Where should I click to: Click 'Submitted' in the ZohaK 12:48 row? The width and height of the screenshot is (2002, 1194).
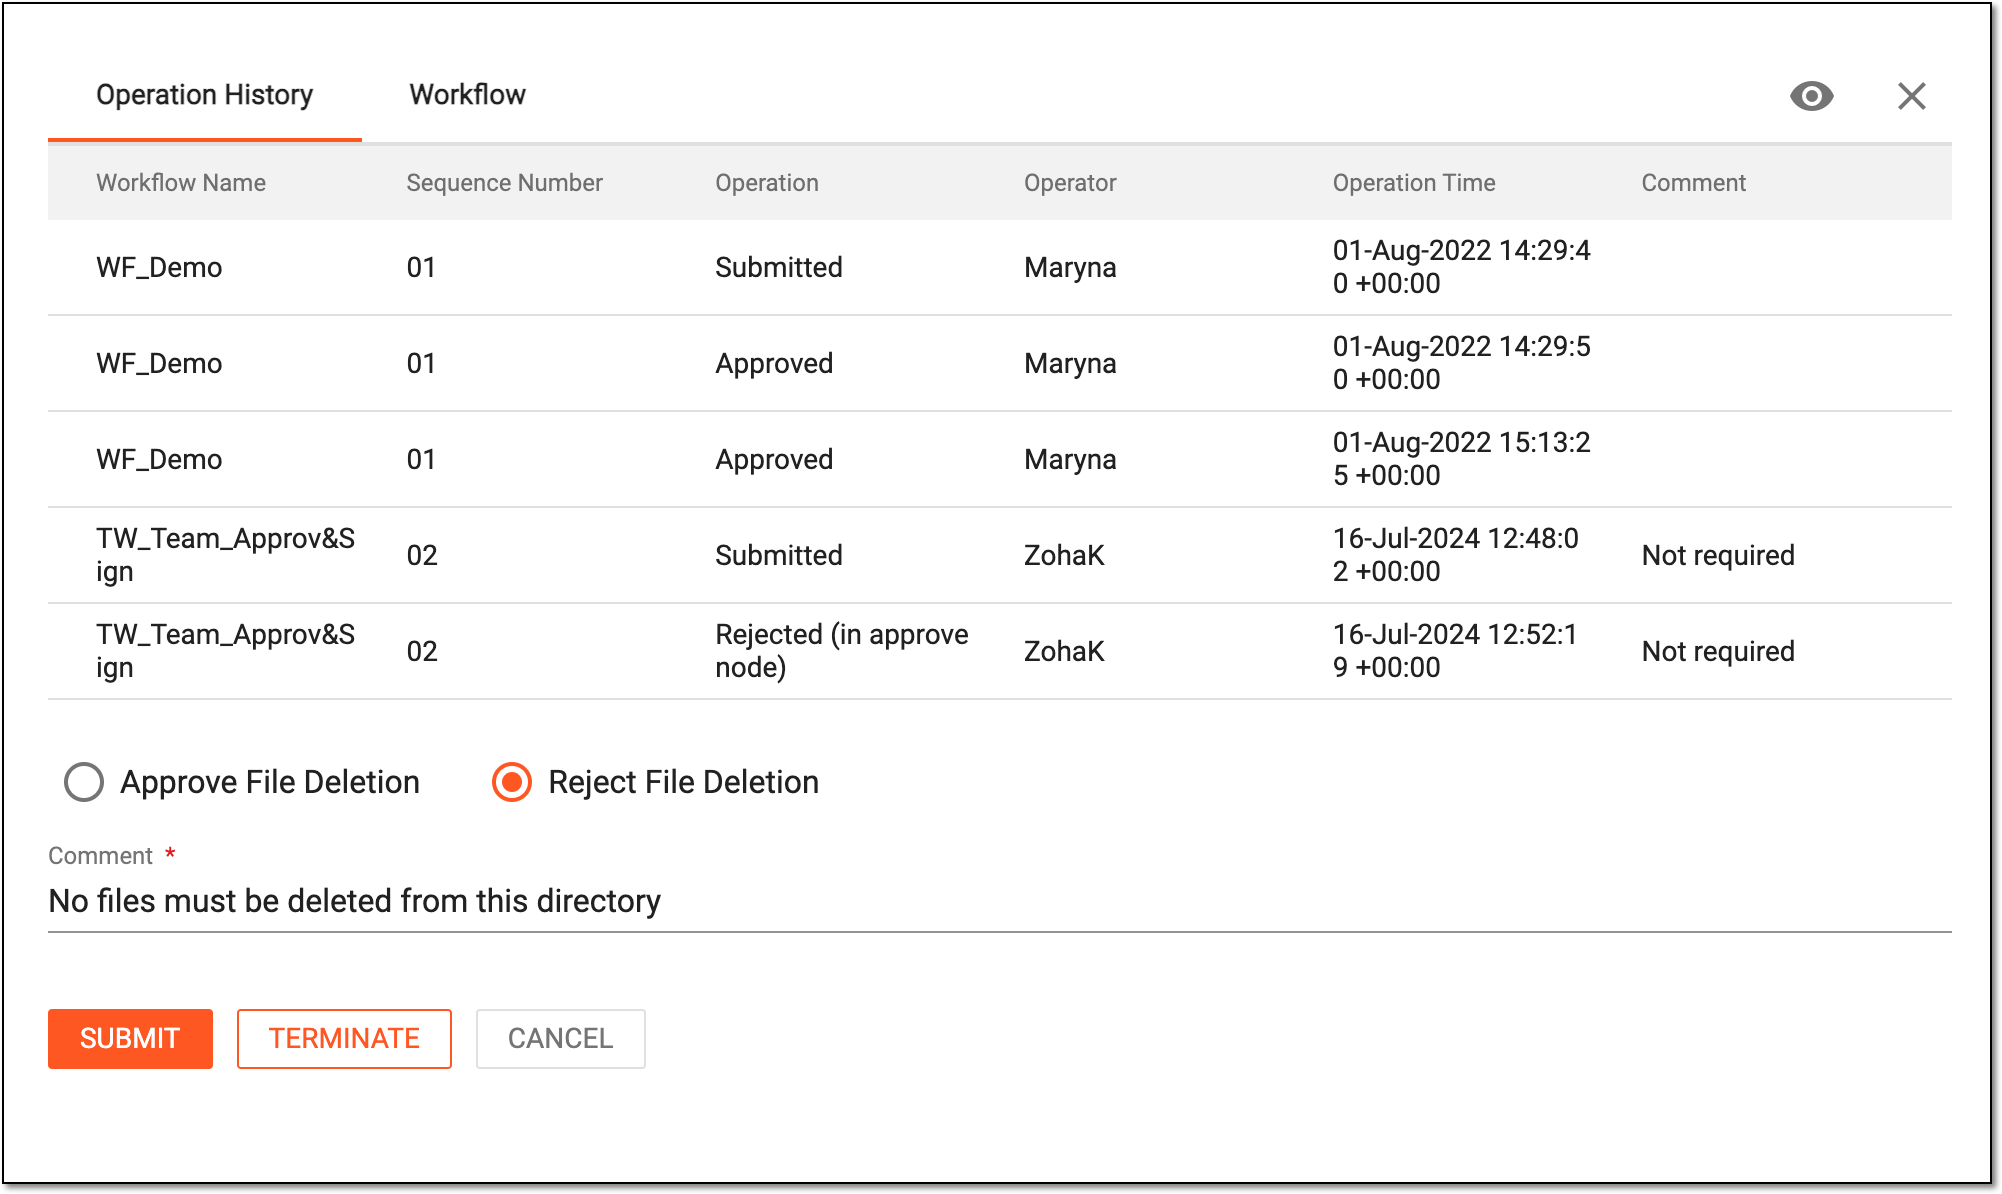click(x=779, y=555)
